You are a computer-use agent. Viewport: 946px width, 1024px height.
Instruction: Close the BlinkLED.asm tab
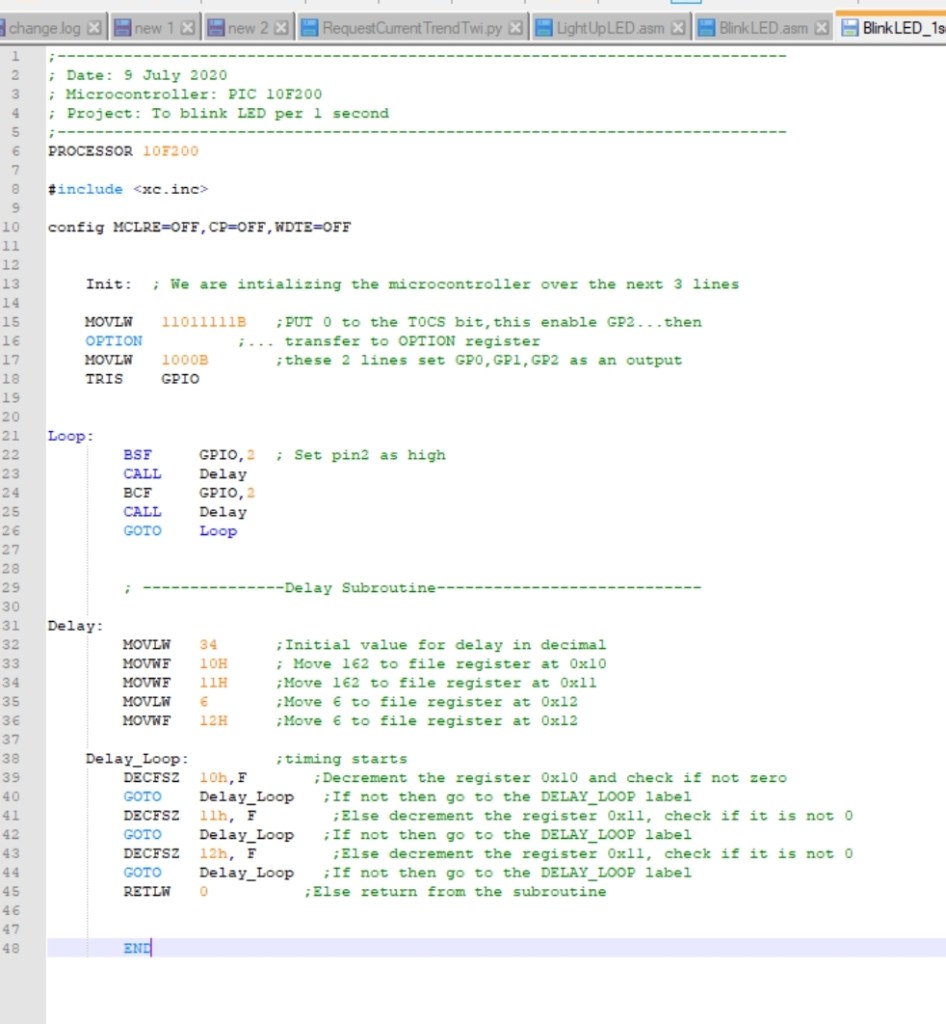pos(822,28)
